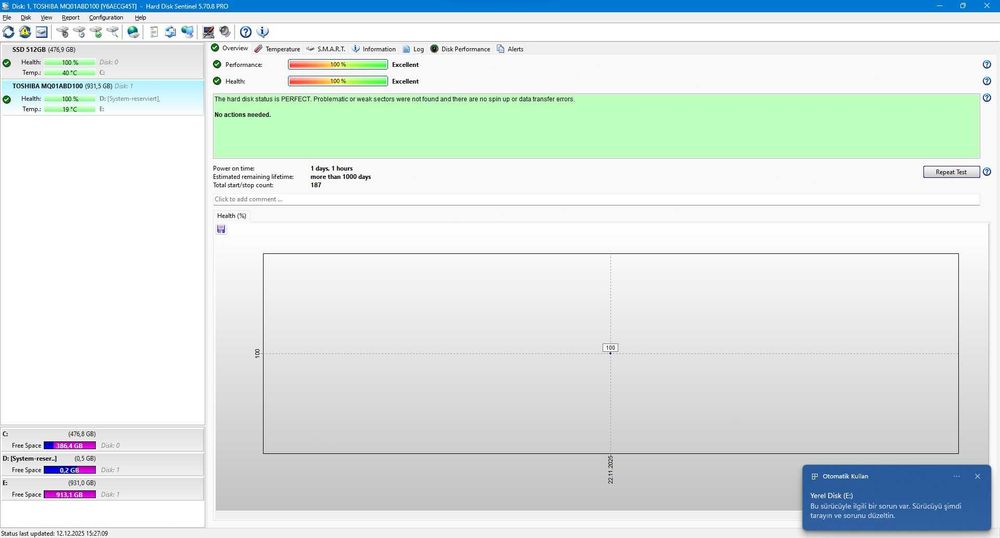The width and height of the screenshot is (1000, 538).
Task: Click green check icon on TOSHIBA disk
Action: [x=6, y=99]
